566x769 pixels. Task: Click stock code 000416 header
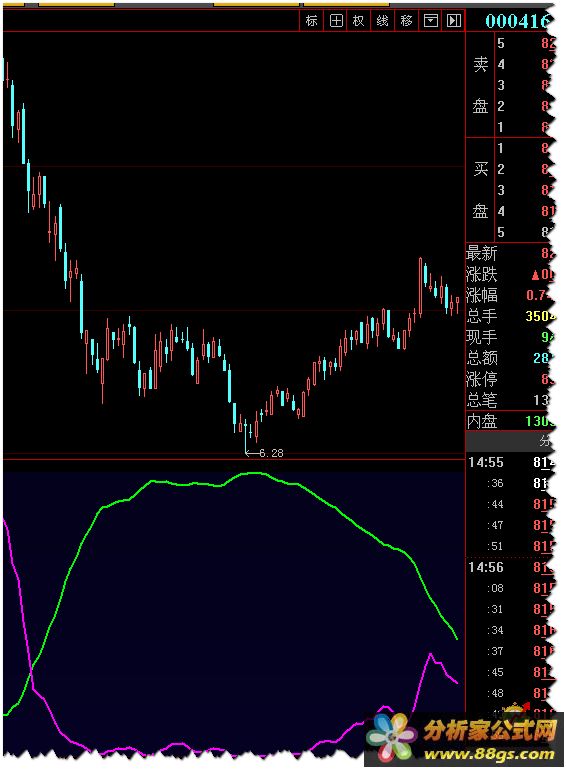coord(517,21)
